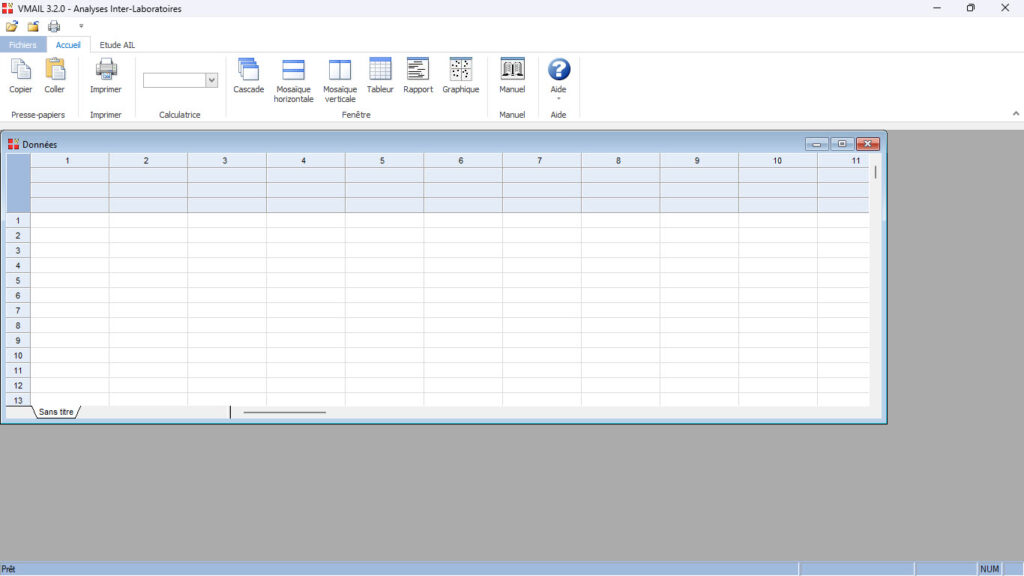The width and height of the screenshot is (1024, 576).
Task: Select Mosaïque verticale window layout
Action: (340, 70)
